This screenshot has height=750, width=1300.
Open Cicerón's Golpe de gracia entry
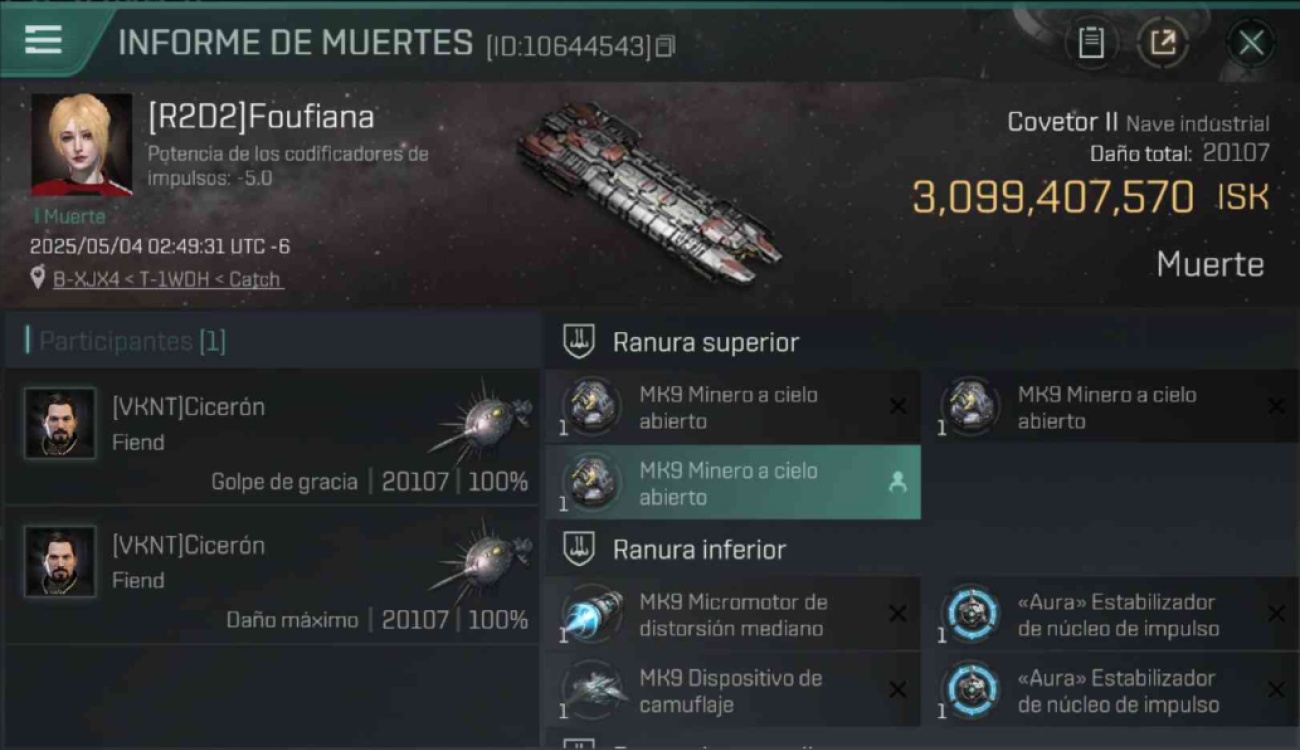point(272,437)
